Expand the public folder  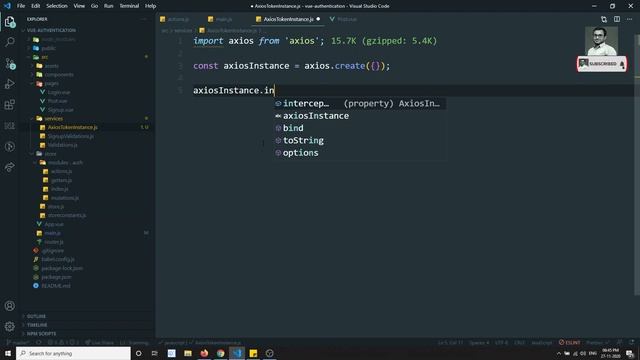[48, 48]
